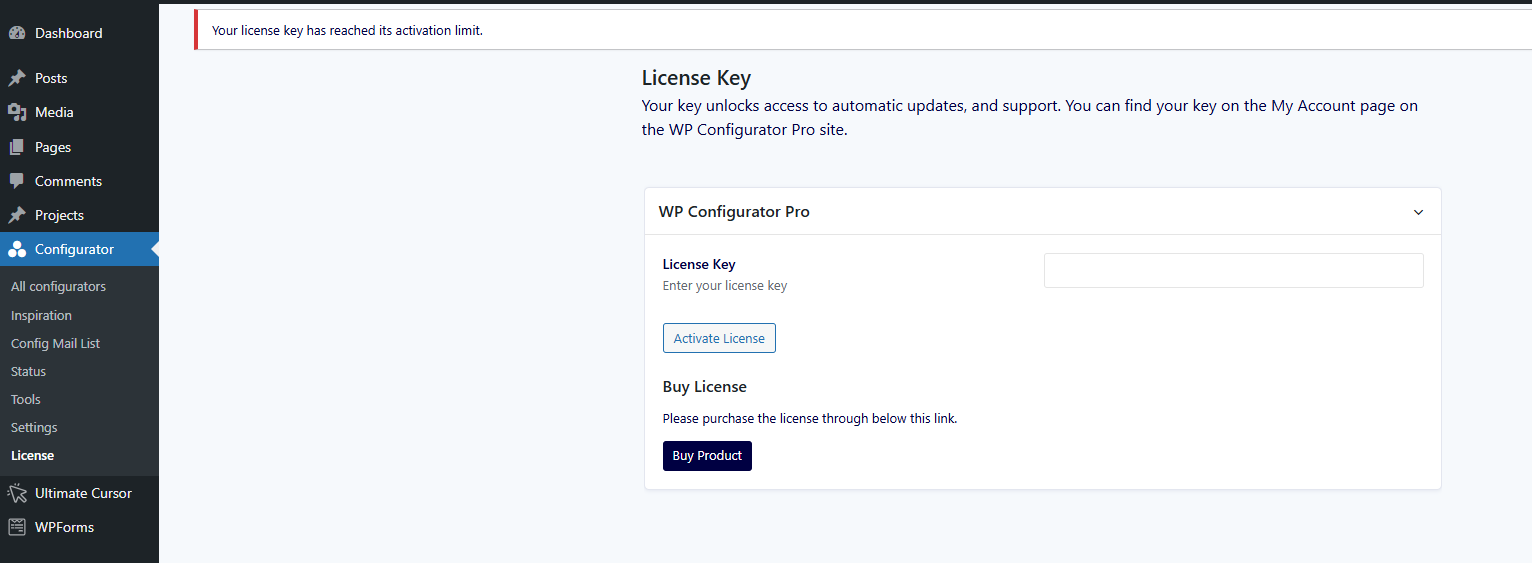The height and width of the screenshot is (563, 1532).
Task: Click 'Please purchase the license' text
Action: tap(810, 419)
